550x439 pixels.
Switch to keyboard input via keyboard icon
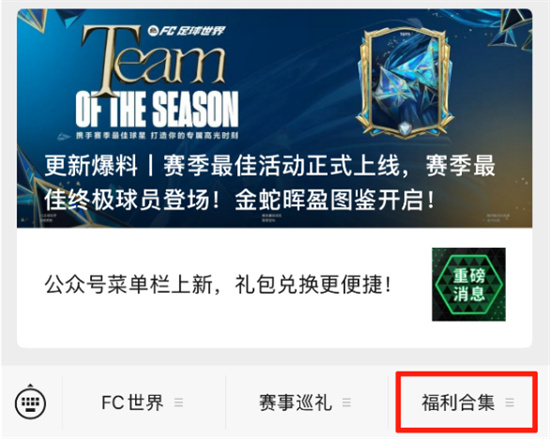pos(31,402)
